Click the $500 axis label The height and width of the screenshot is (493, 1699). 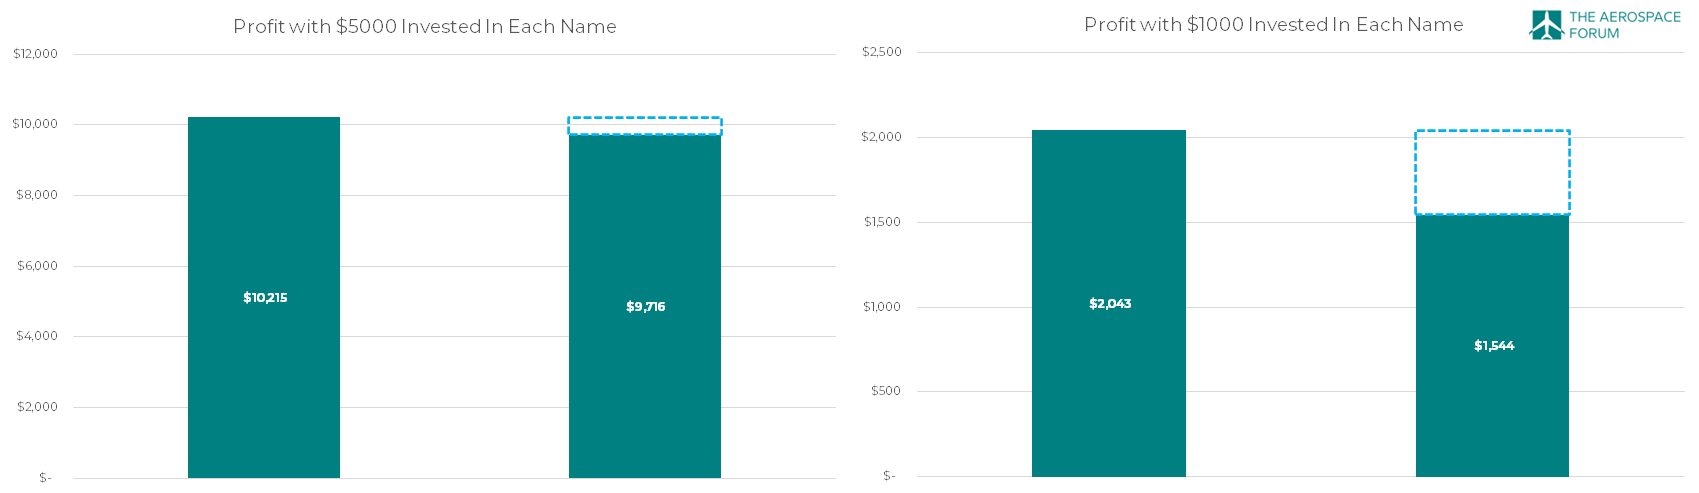click(885, 391)
